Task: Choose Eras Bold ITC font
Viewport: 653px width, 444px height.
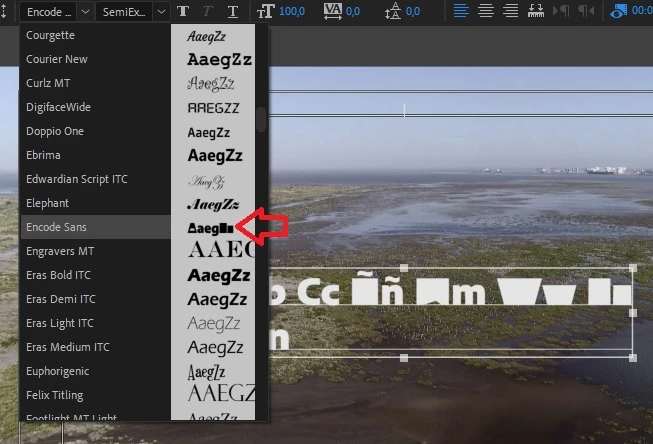Action: pyautogui.click(x=95, y=275)
